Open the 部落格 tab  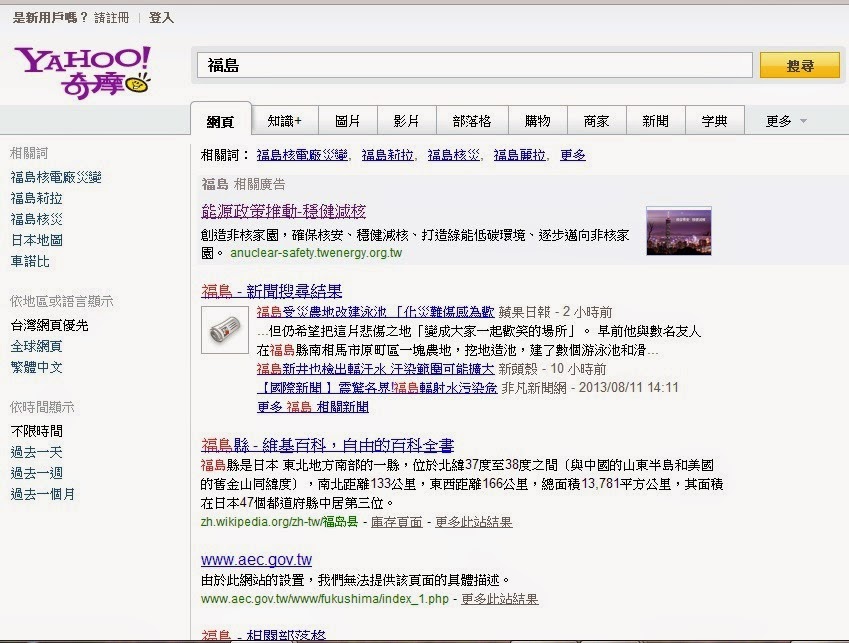click(472, 121)
